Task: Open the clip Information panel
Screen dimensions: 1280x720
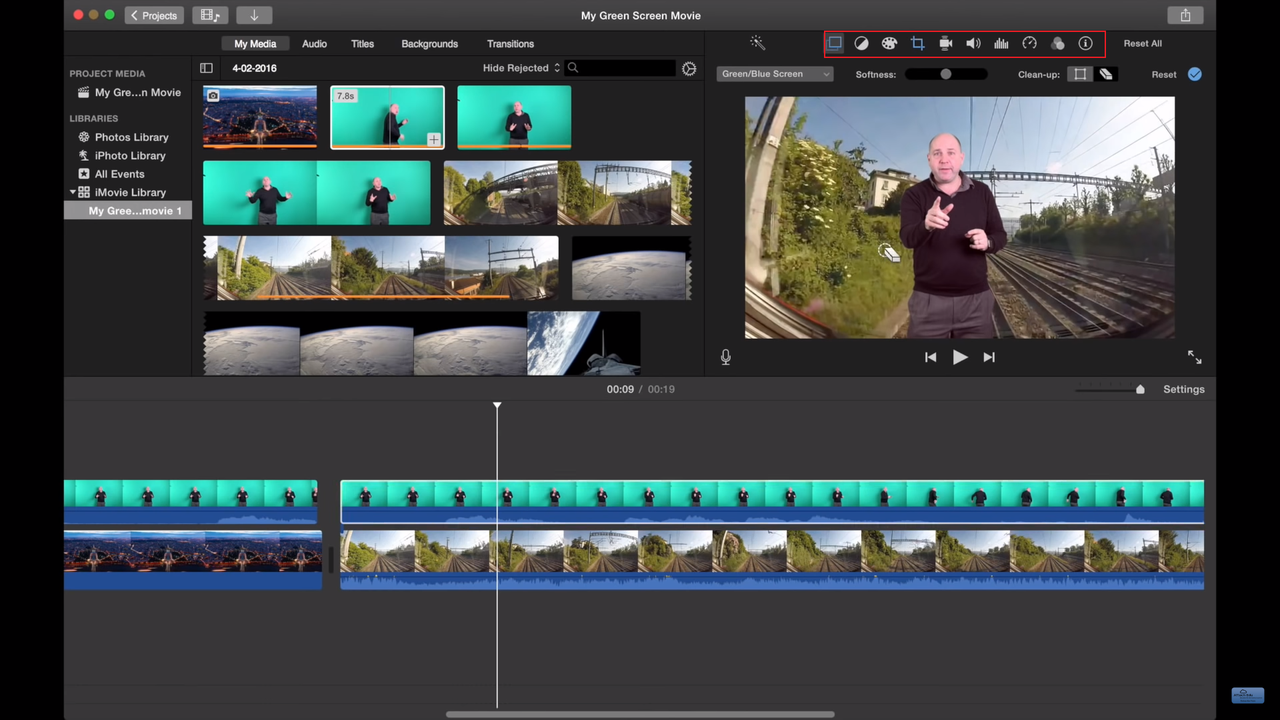Action: (1085, 43)
